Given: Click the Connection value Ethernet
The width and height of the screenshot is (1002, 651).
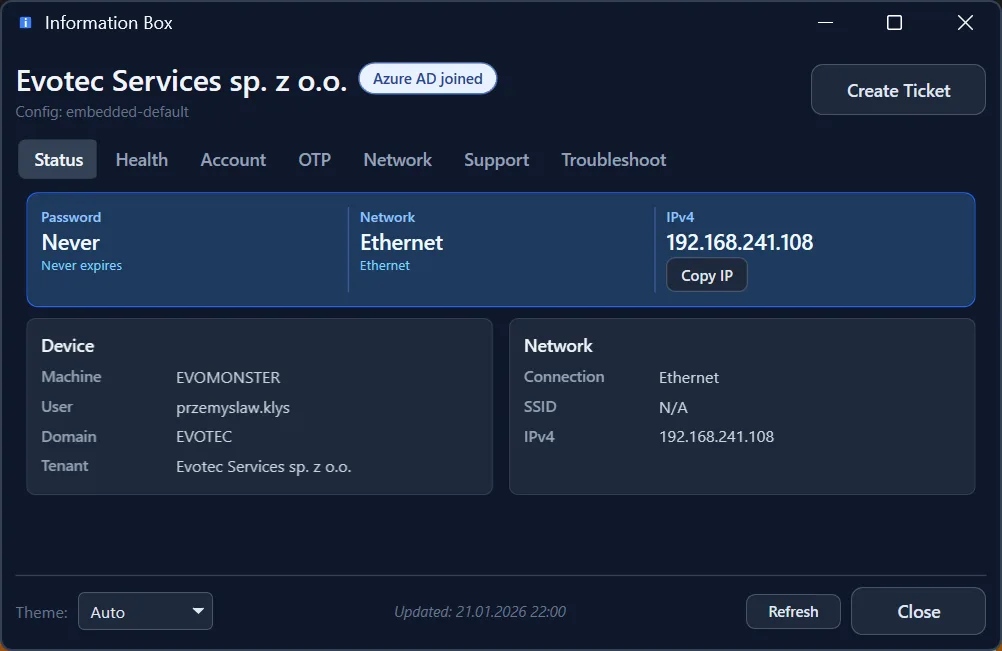Looking at the screenshot, I should [x=689, y=378].
